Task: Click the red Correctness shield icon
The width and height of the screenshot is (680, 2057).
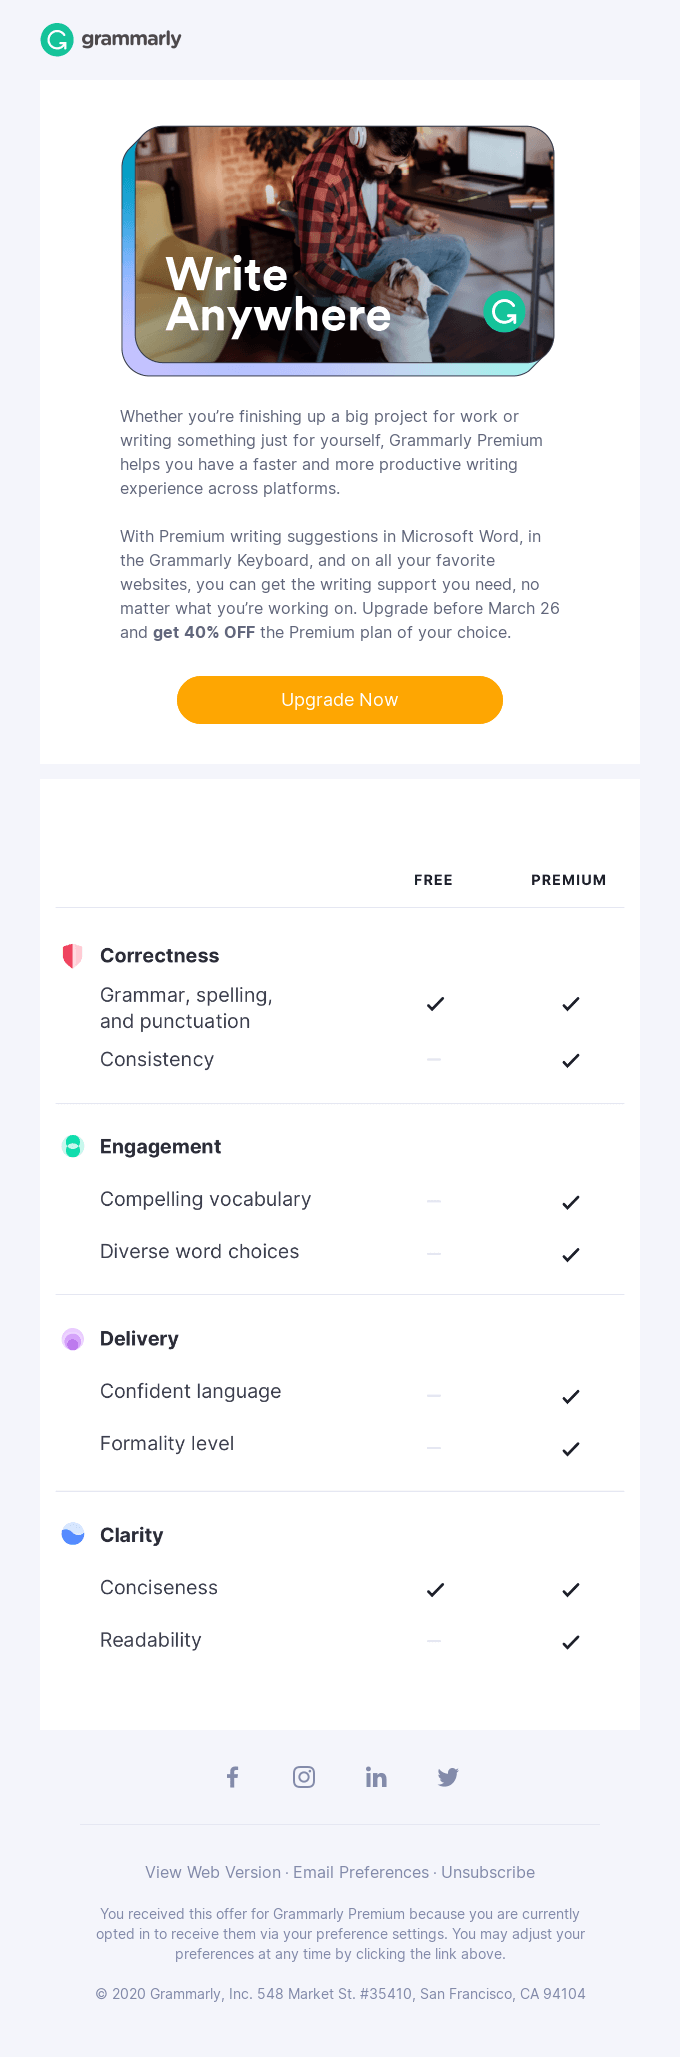Action: (72, 956)
